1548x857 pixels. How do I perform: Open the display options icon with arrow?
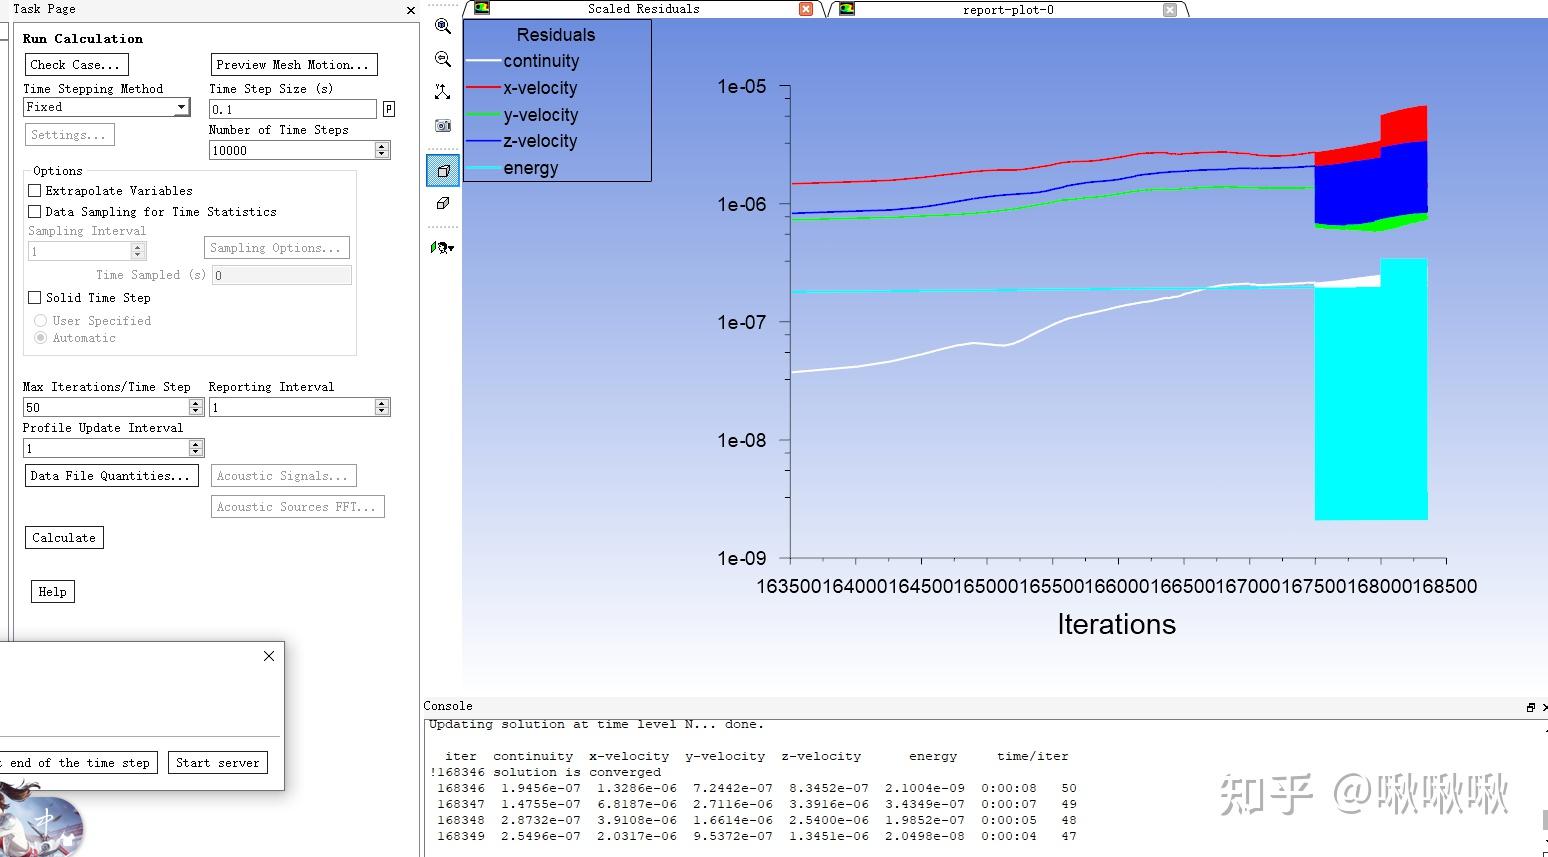tap(442, 247)
